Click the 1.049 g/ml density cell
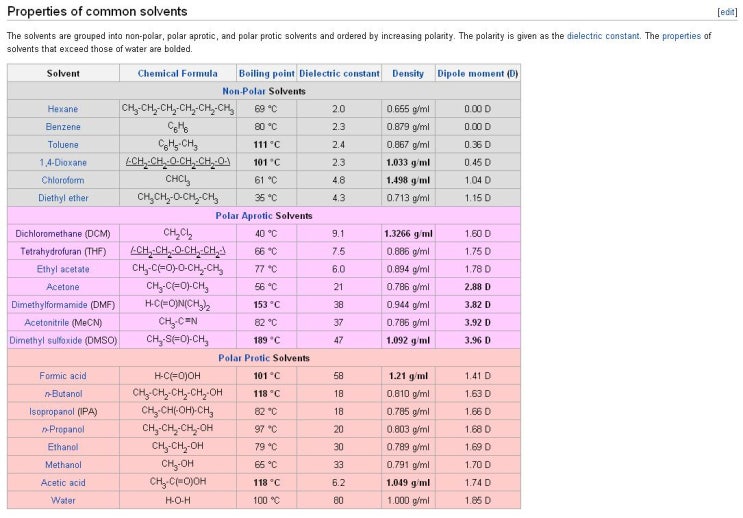Image resolution: width=743 pixels, height=518 pixels. tap(408, 482)
